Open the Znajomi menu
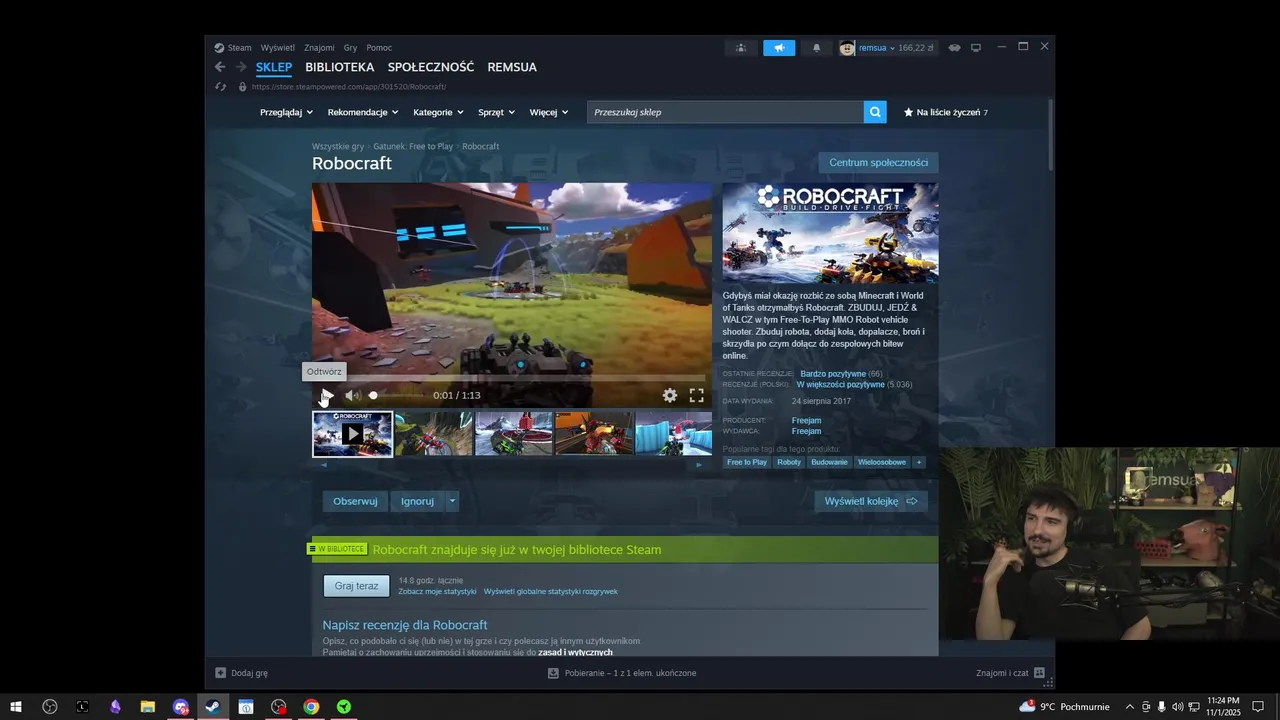 (319, 48)
